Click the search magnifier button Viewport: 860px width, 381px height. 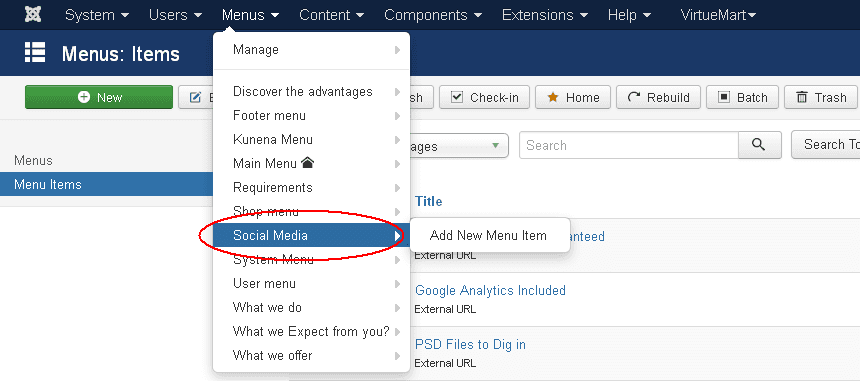[x=760, y=145]
